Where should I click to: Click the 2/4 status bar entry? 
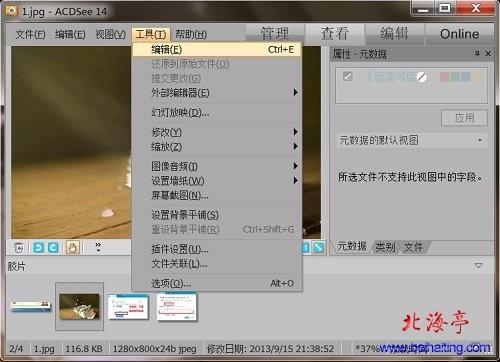(16, 349)
